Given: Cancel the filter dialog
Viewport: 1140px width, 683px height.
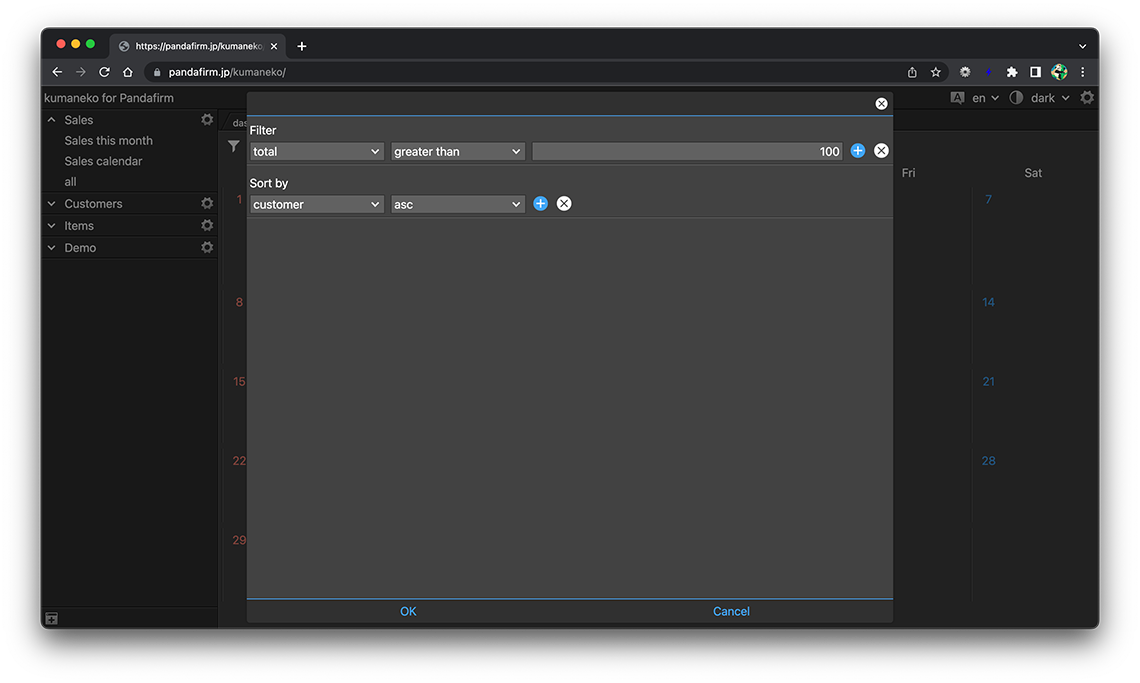Looking at the screenshot, I should [x=731, y=612].
